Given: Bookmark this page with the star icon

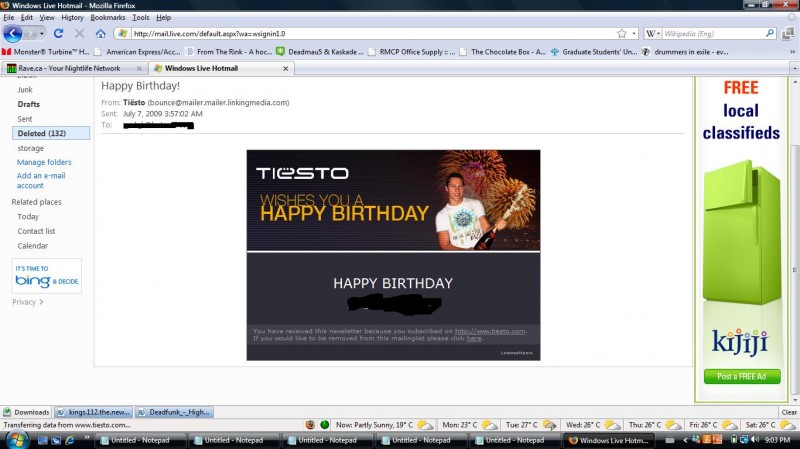Looking at the screenshot, I should pos(621,34).
